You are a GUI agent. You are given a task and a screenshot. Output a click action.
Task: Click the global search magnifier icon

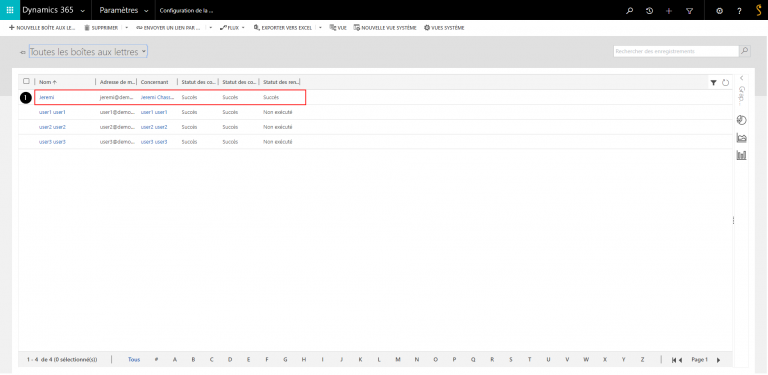(x=630, y=10)
